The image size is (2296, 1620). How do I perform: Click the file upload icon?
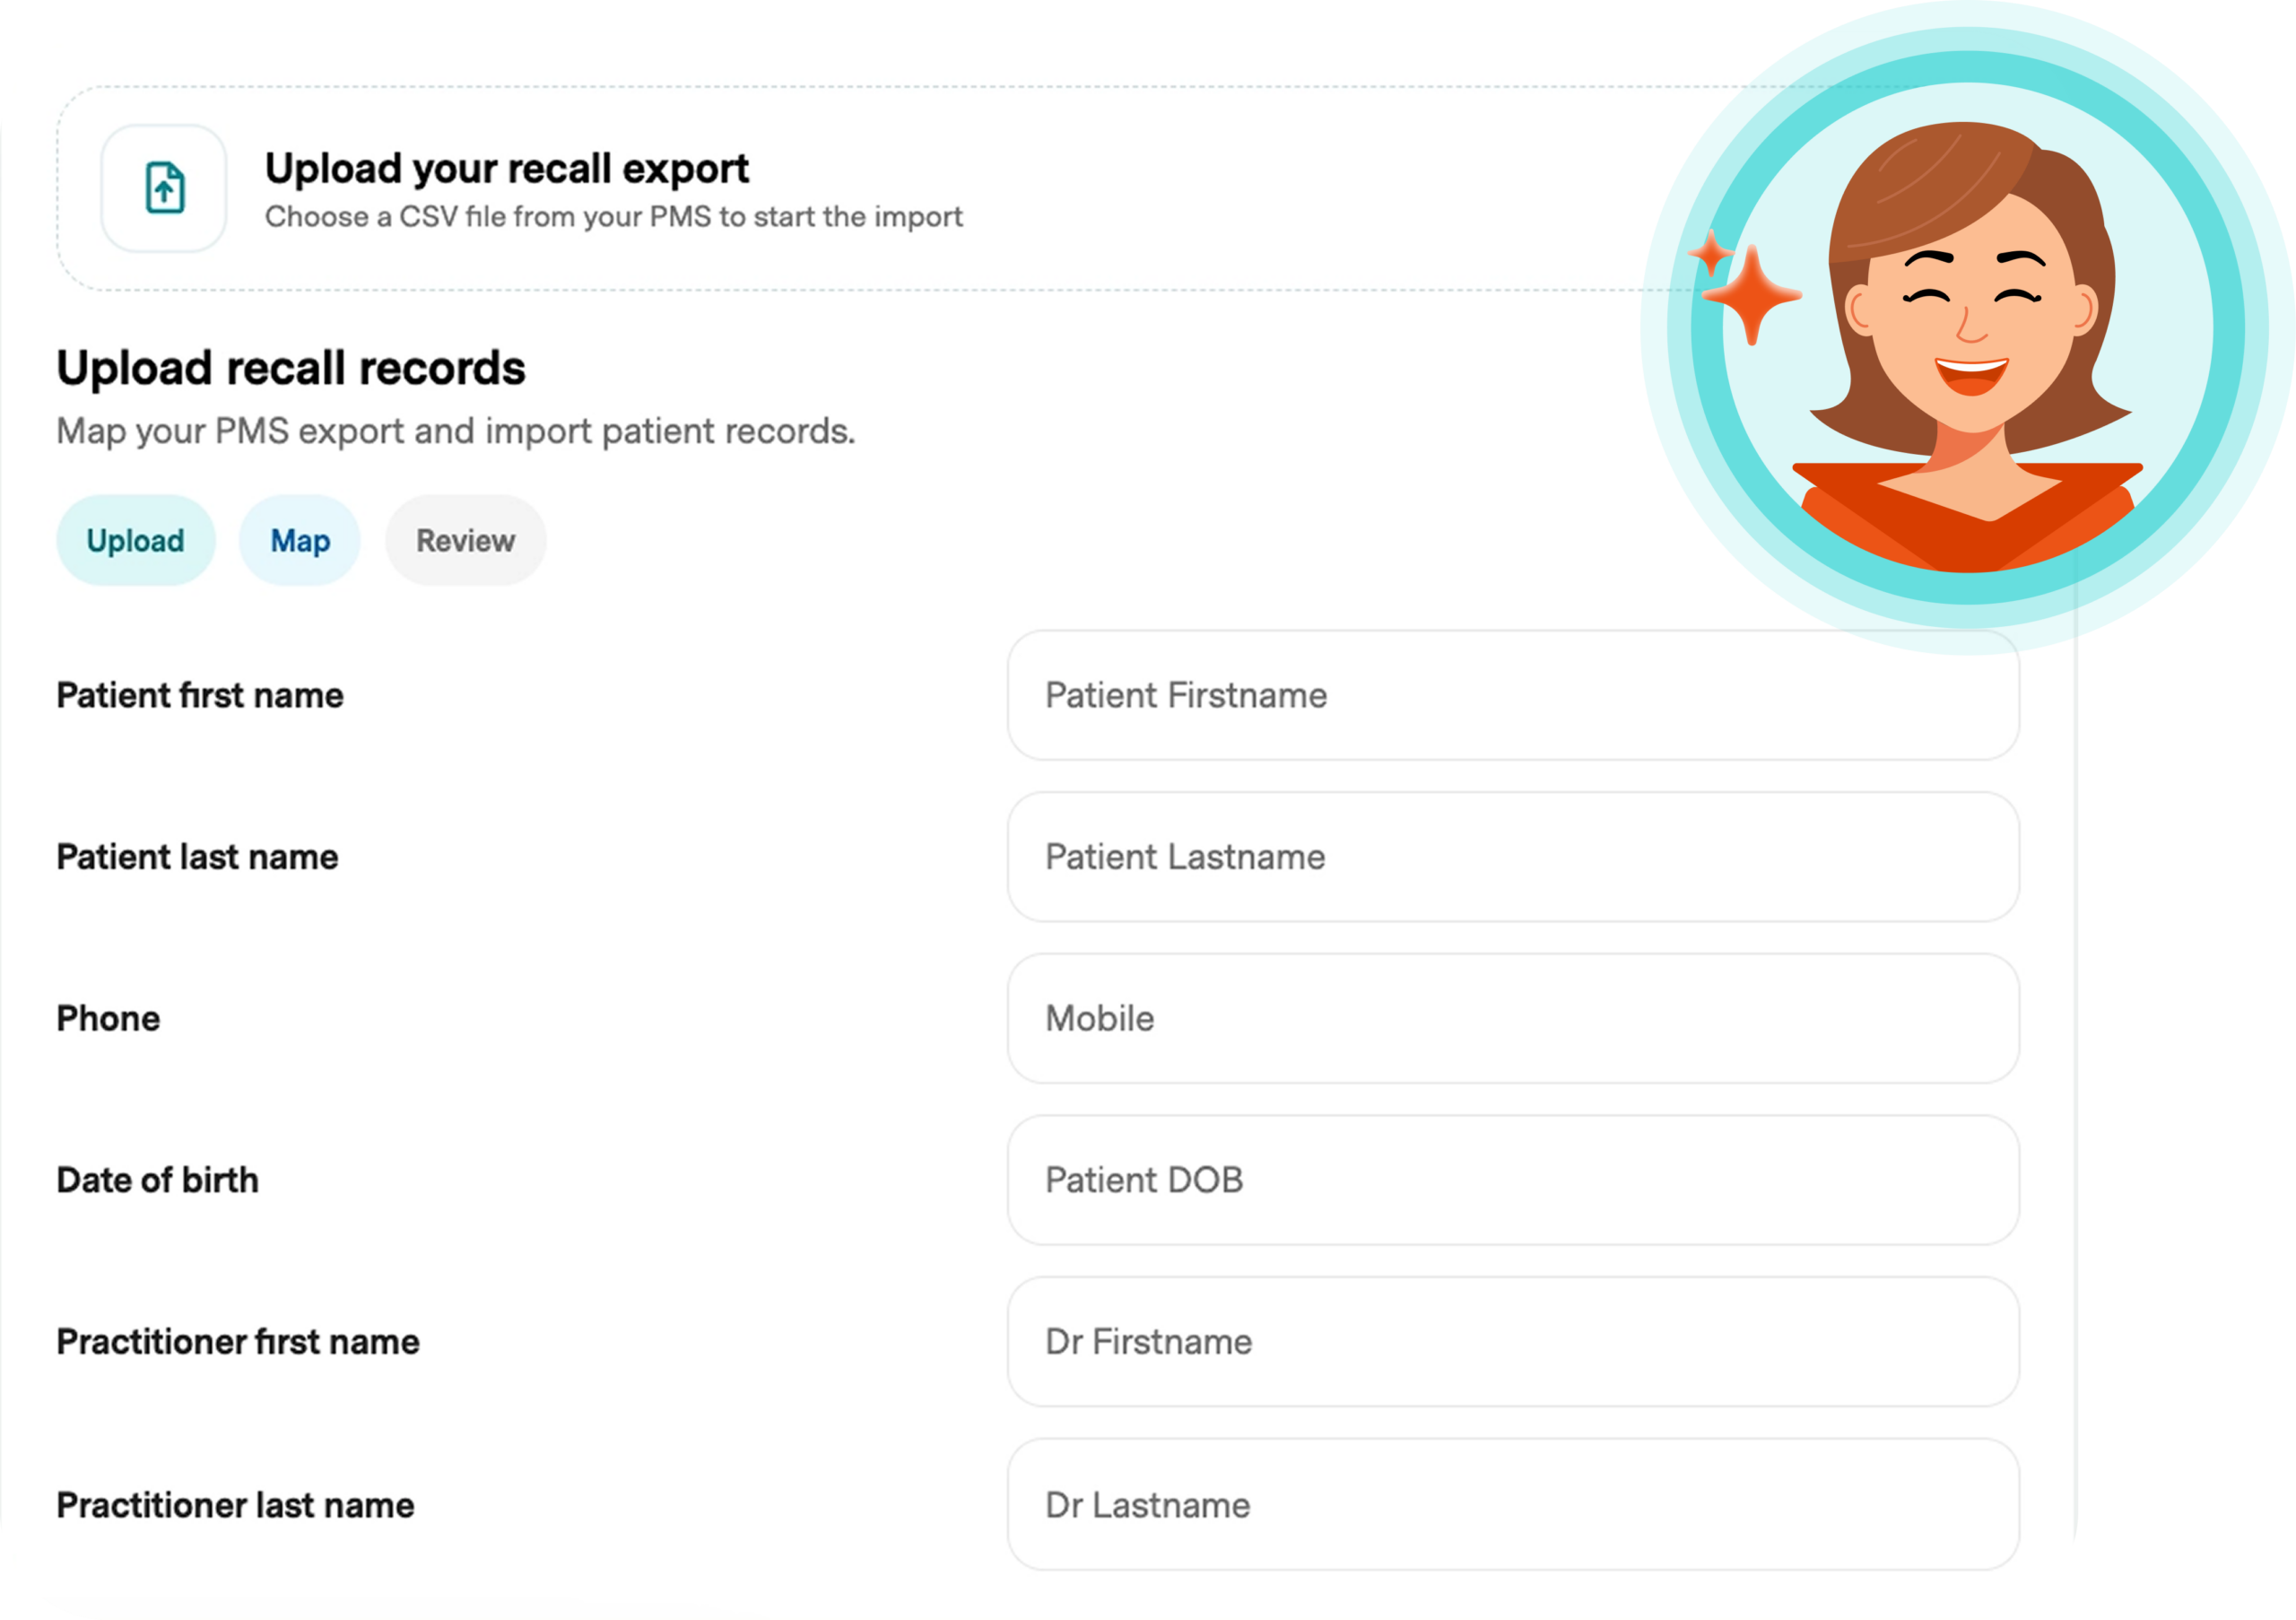pos(164,188)
